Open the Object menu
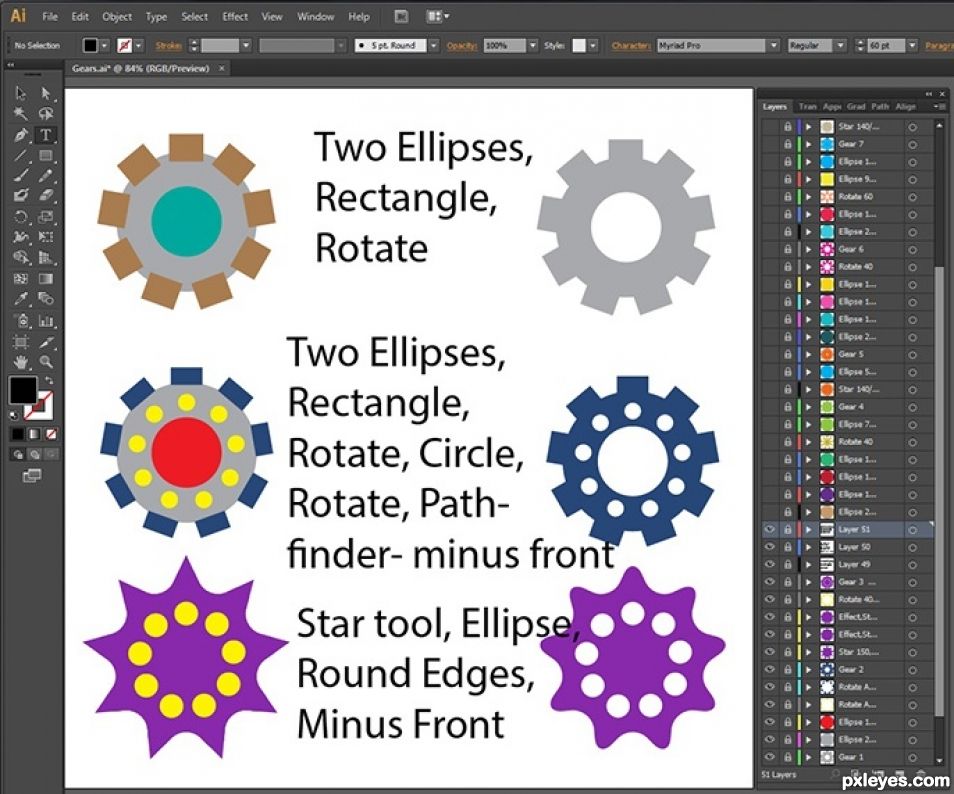The height and width of the screenshot is (794, 954). tap(117, 16)
